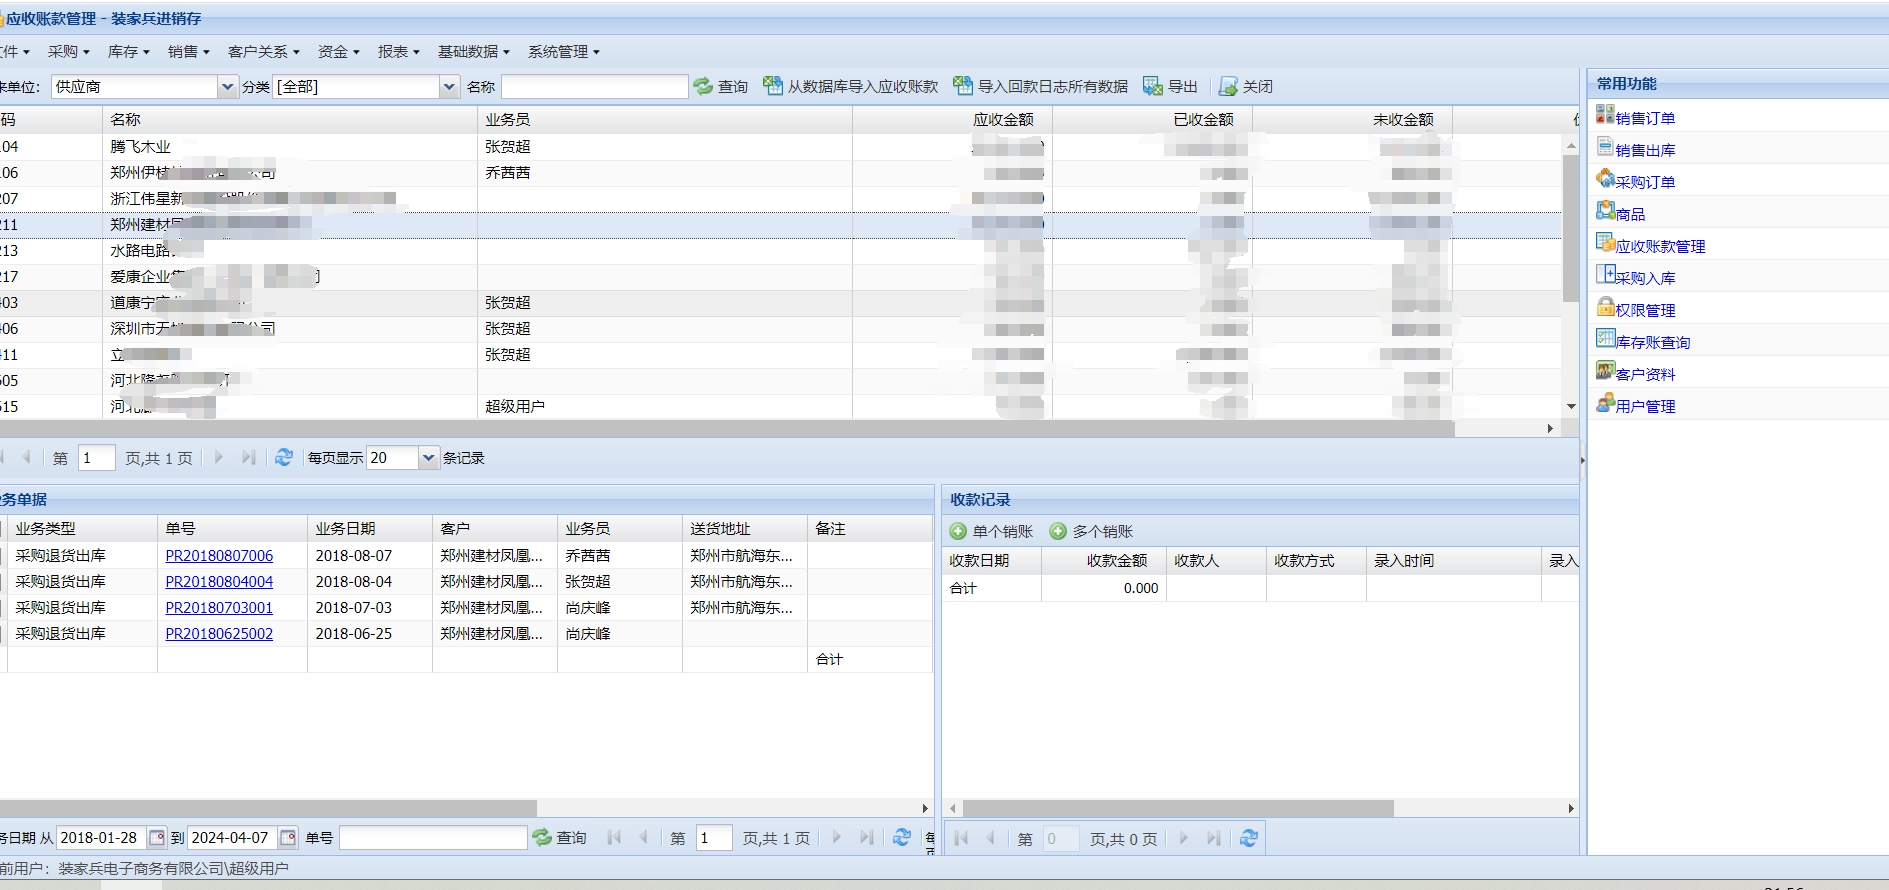The image size is (1889, 890).
Task: Close the page with 关闭 button
Action: (1246, 87)
